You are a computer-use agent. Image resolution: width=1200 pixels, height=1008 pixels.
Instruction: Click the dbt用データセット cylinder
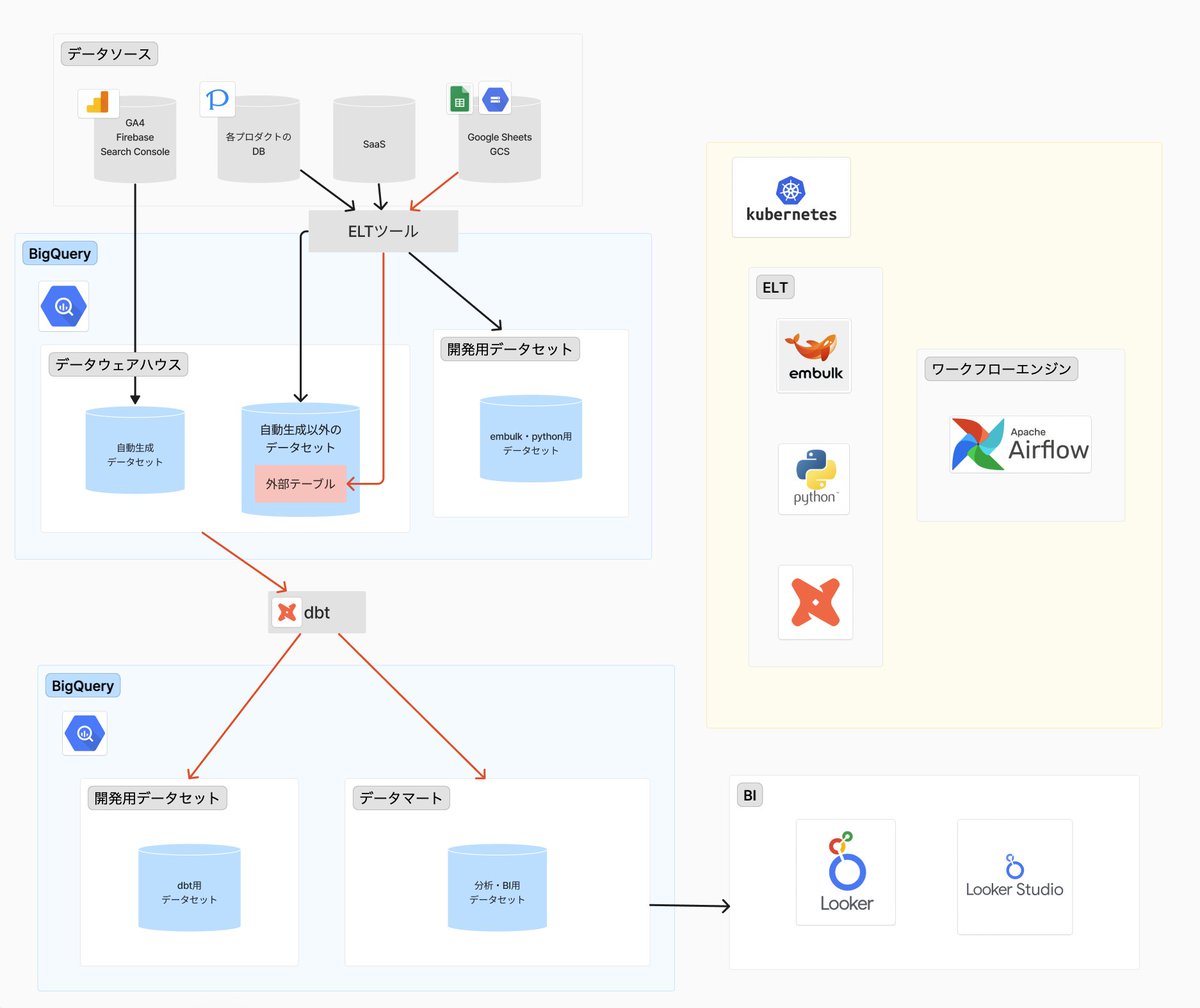pyautogui.click(x=189, y=888)
